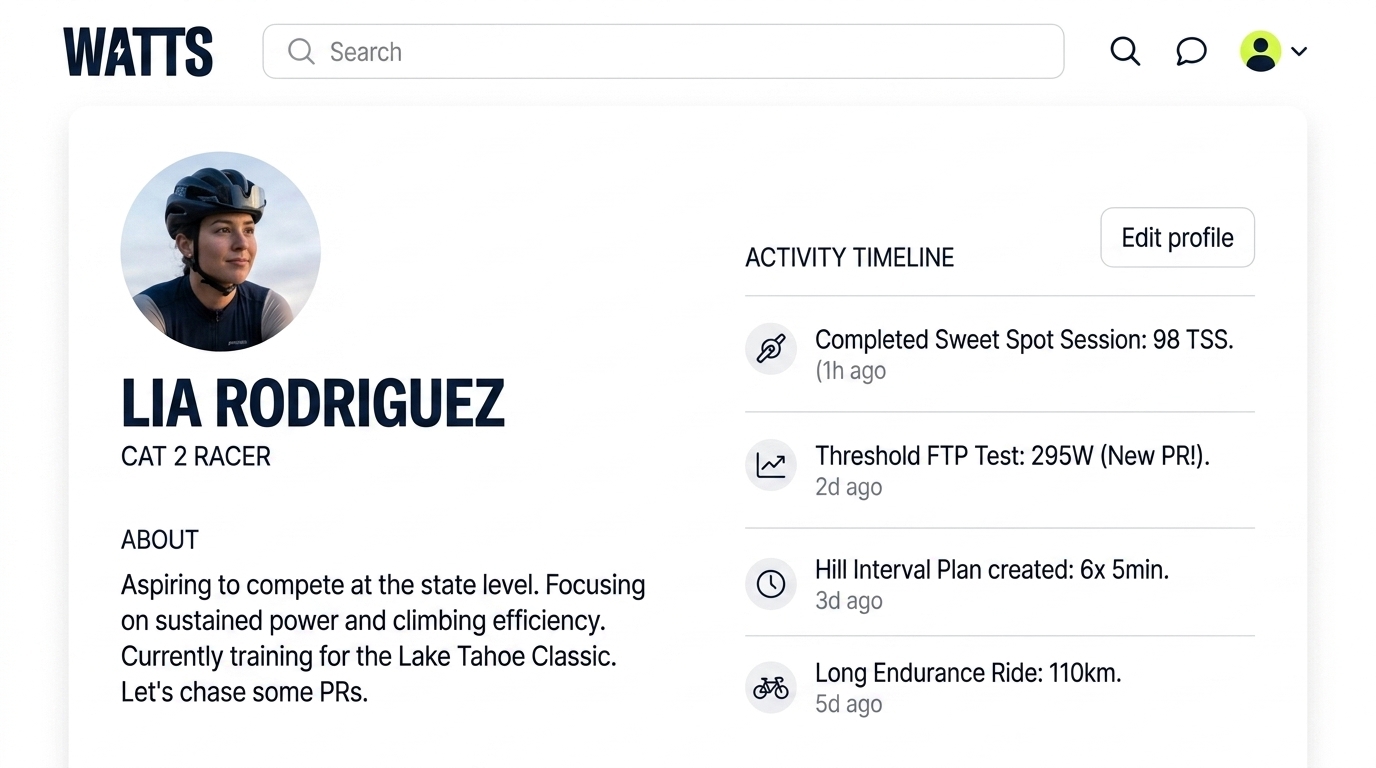Screen dimensions: 1376x768
Task: Select the Hill Interval Plan created entry
Action: click(x=991, y=570)
